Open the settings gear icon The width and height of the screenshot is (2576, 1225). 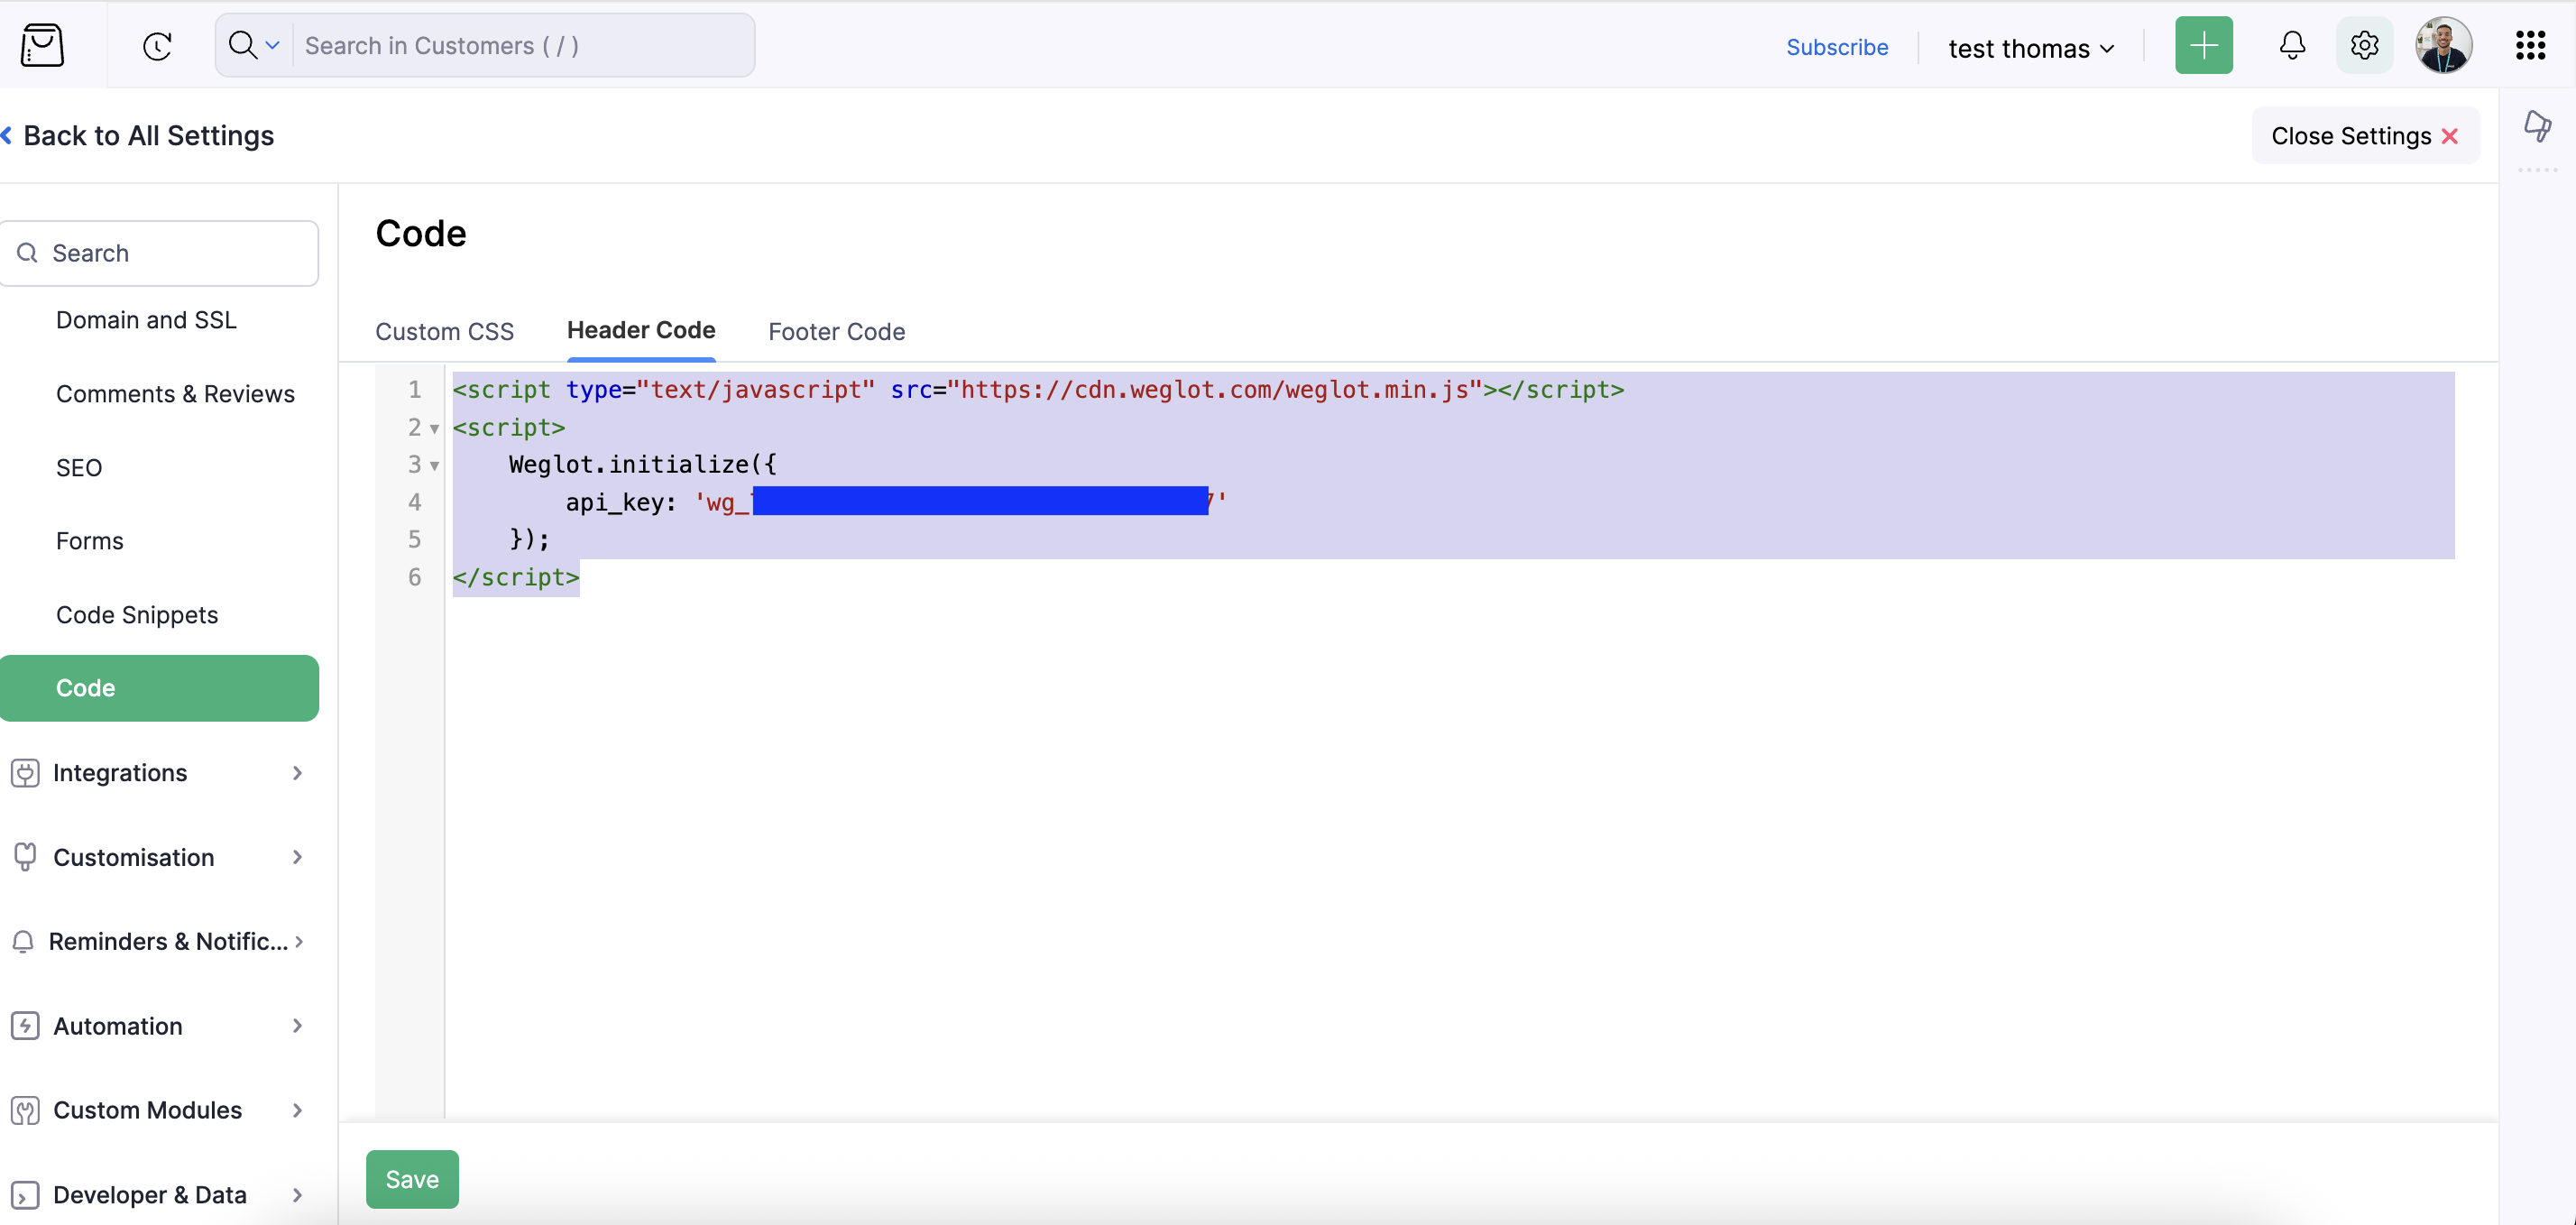pyautogui.click(x=2363, y=45)
